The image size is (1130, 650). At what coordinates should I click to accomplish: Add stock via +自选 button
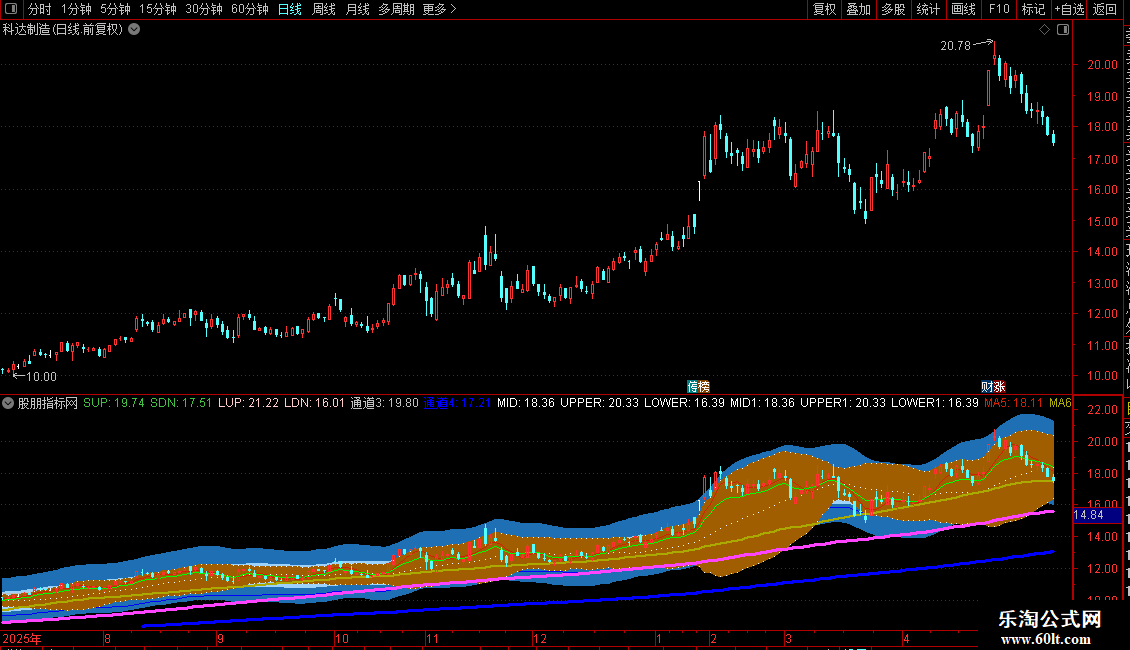[1069, 9]
